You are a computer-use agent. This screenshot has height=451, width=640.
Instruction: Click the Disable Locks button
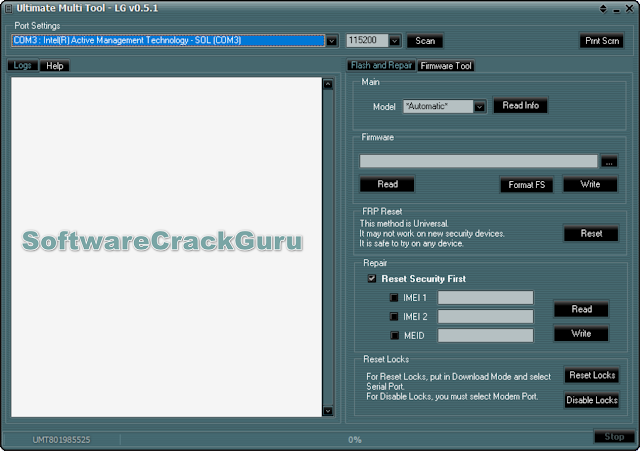(x=592, y=400)
